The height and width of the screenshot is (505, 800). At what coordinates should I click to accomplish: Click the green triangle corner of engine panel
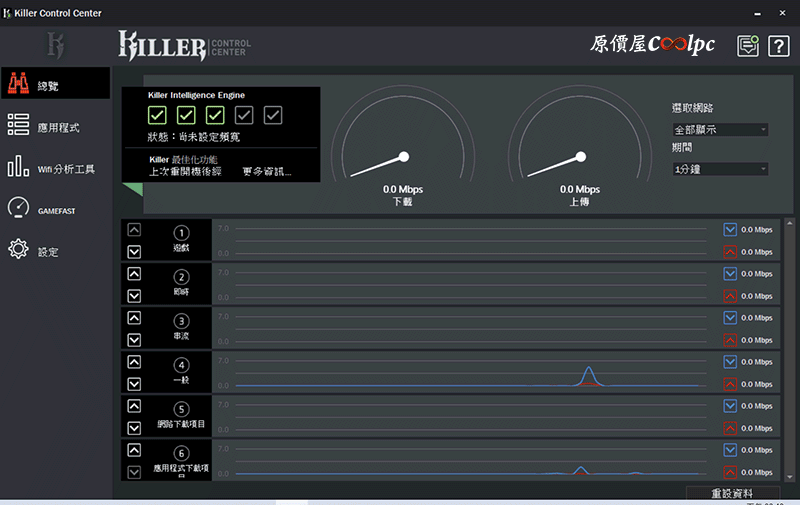(x=134, y=189)
